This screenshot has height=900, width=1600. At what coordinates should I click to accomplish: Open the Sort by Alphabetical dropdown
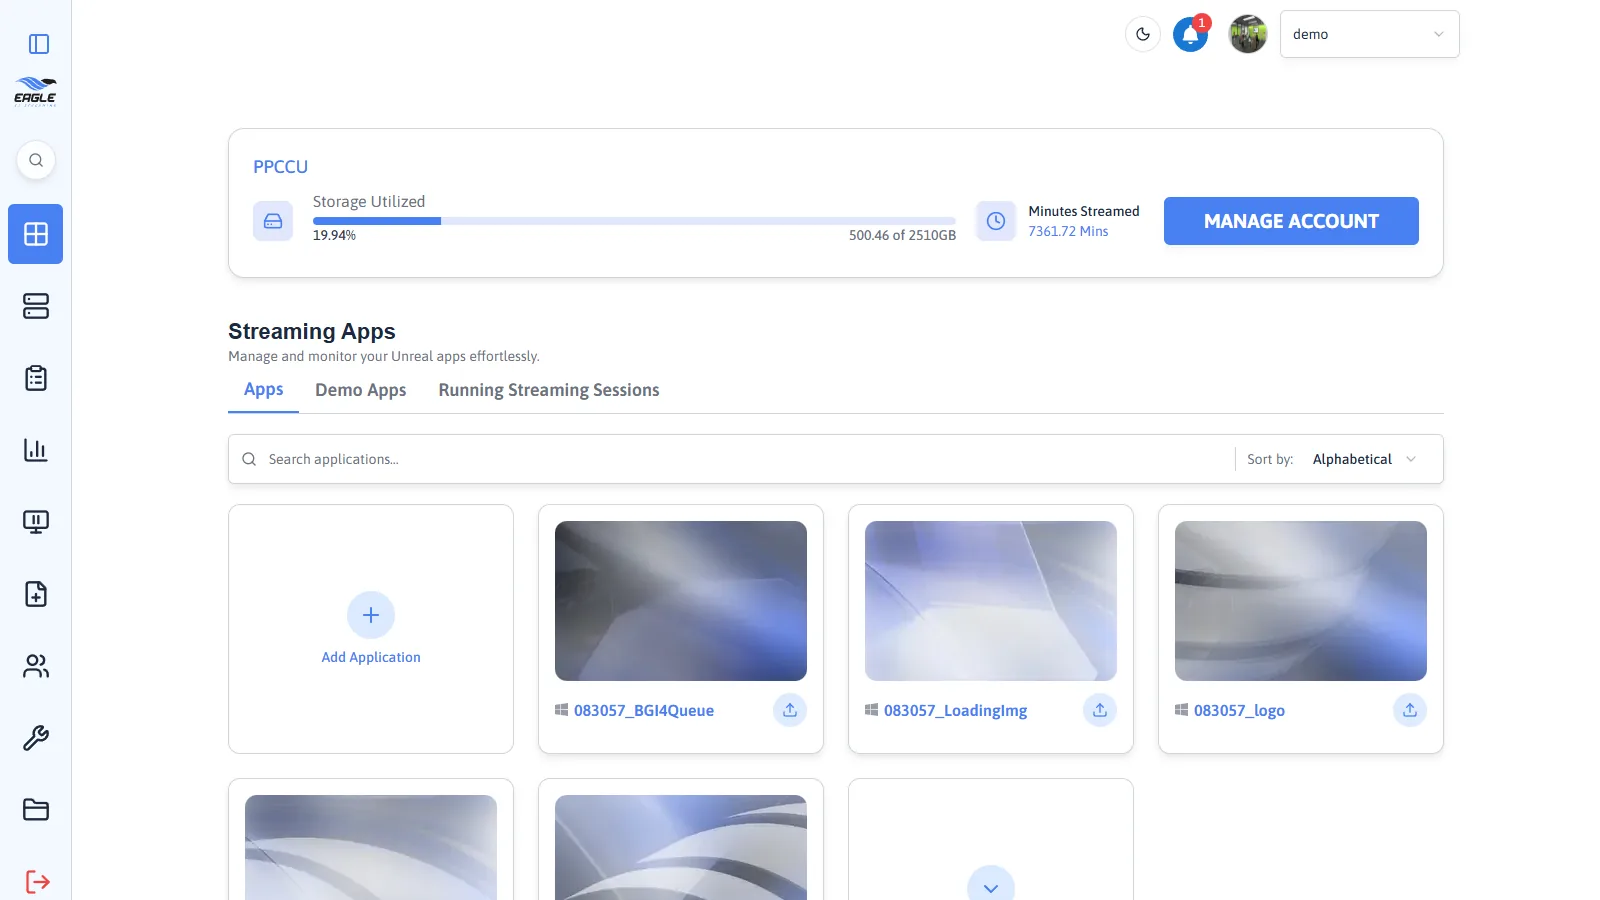(1365, 459)
